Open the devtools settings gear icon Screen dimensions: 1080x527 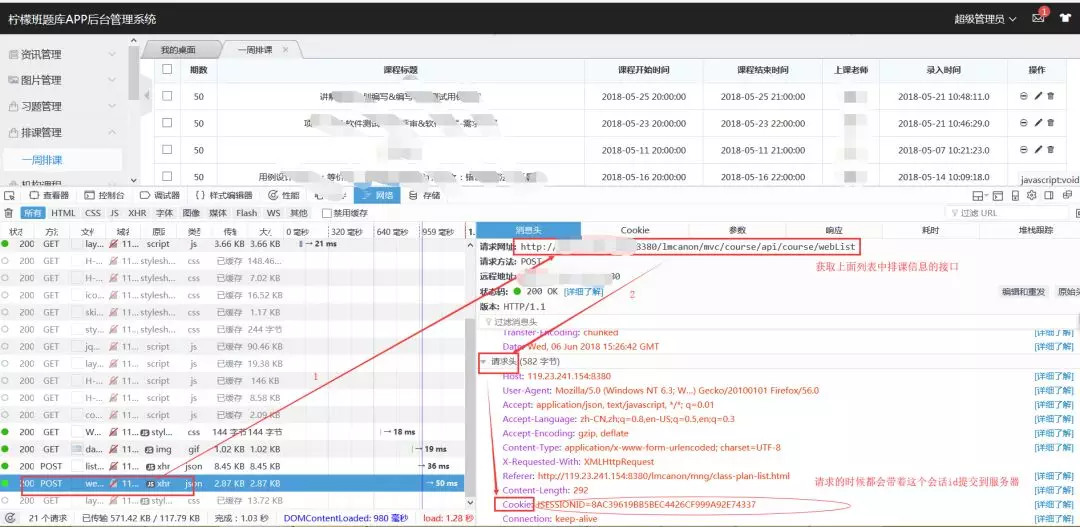pyautogui.click(x=1032, y=196)
